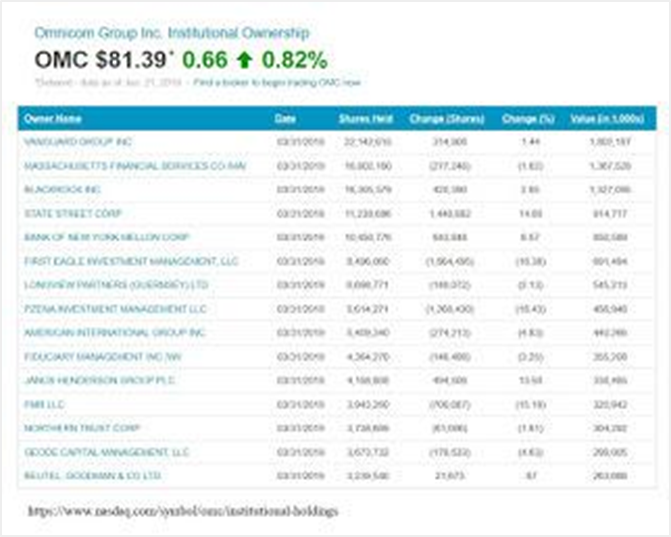Open the NORTHERN TRUST CORP link
The width and height of the screenshot is (671, 537).
[82, 428]
